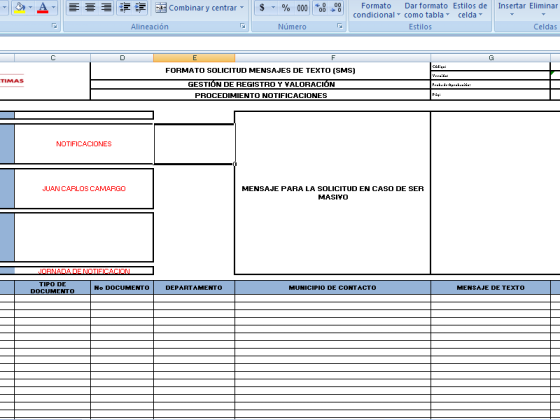560x420 pixels.
Task: Select column D header
Action: pos(122,58)
